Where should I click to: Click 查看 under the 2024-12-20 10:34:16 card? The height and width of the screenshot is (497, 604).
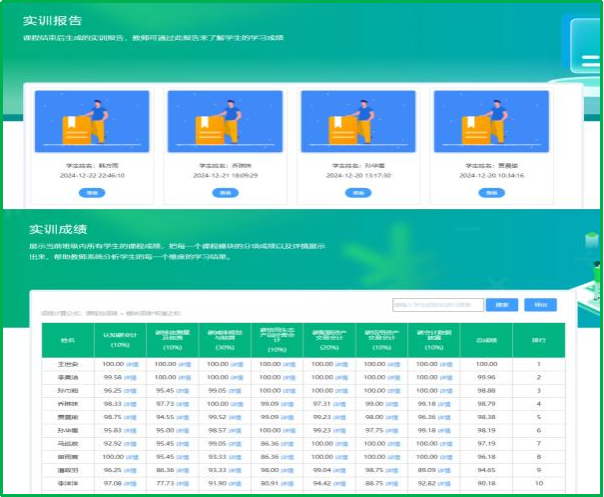tap(490, 192)
